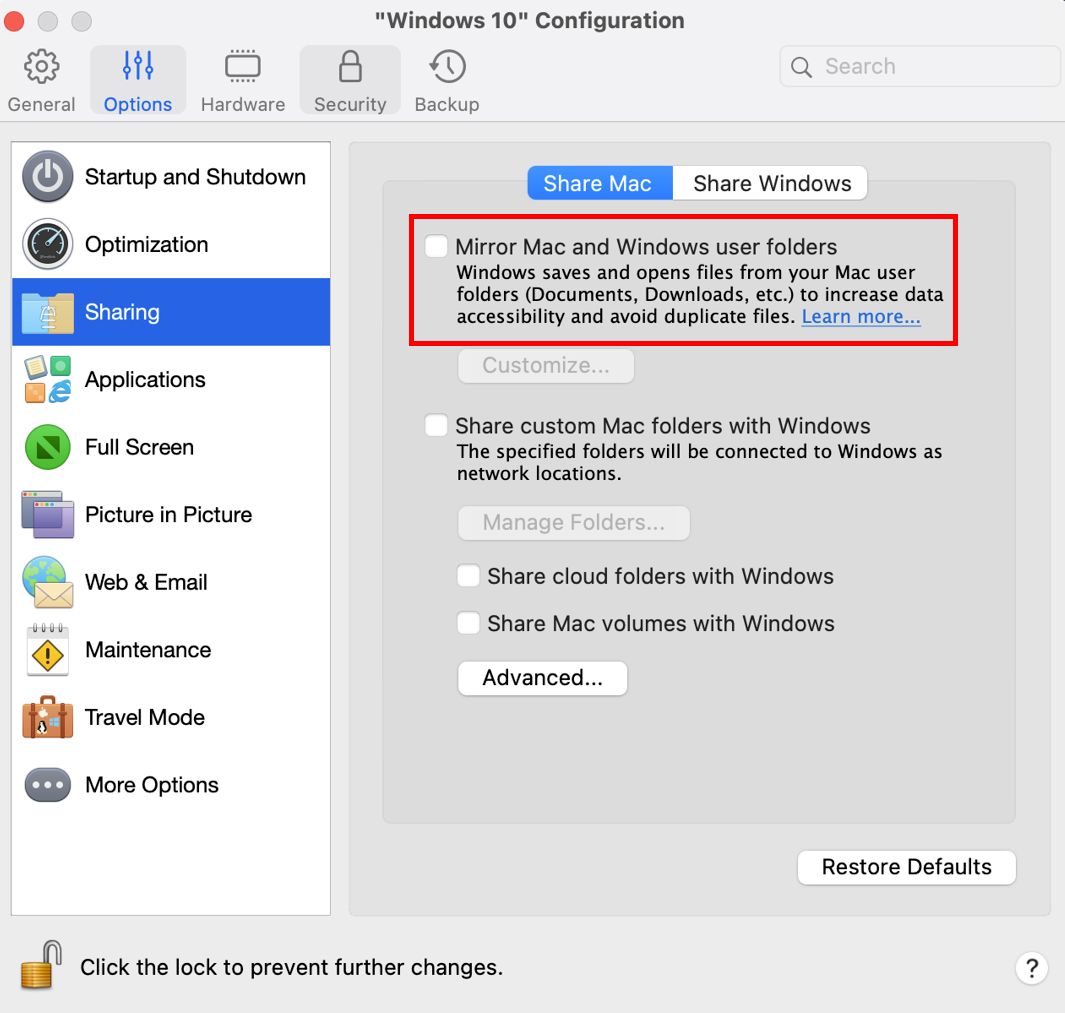
Task: Enable Share custom Mac folders with Windows
Action: tap(436, 425)
